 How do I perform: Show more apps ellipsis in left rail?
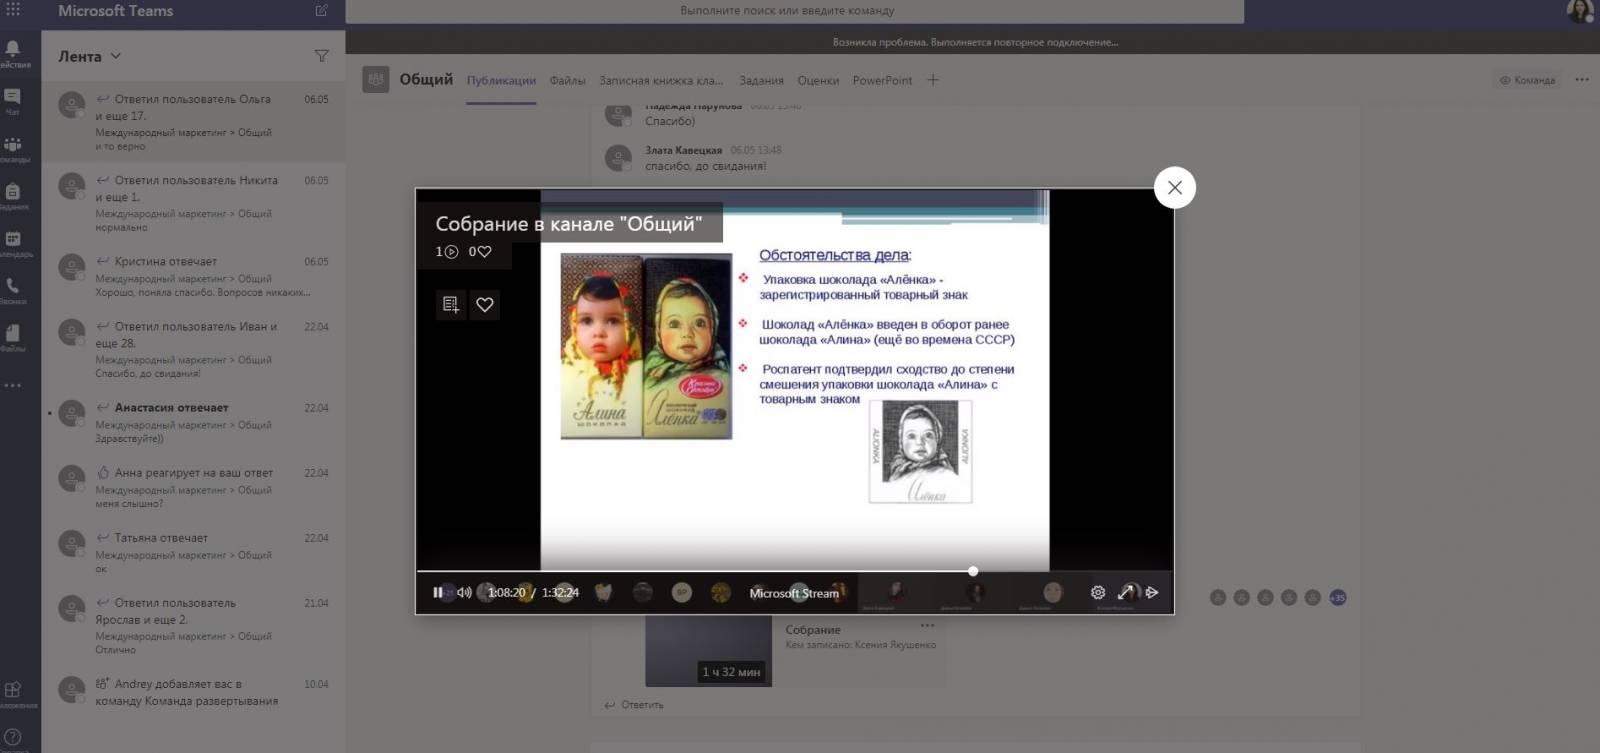[13, 385]
